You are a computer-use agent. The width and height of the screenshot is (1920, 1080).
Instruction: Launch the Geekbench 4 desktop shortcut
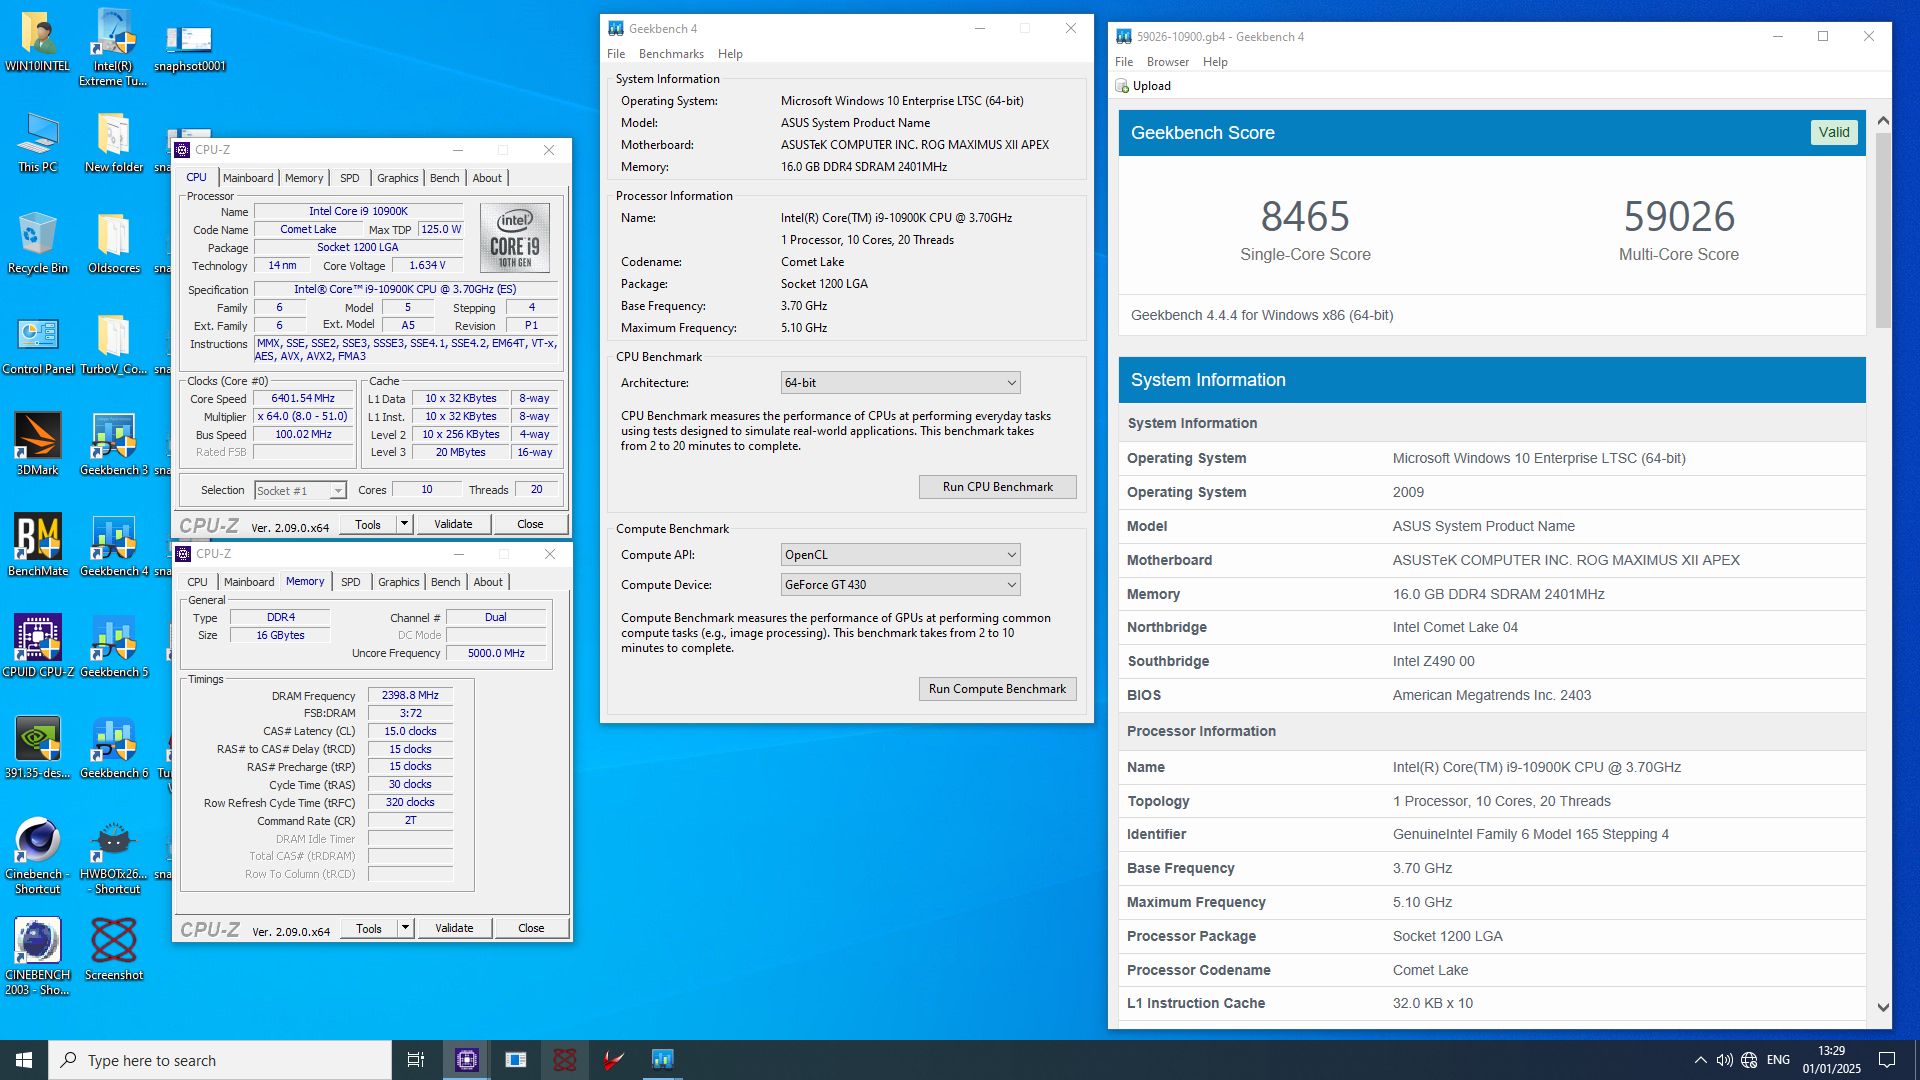coord(113,546)
